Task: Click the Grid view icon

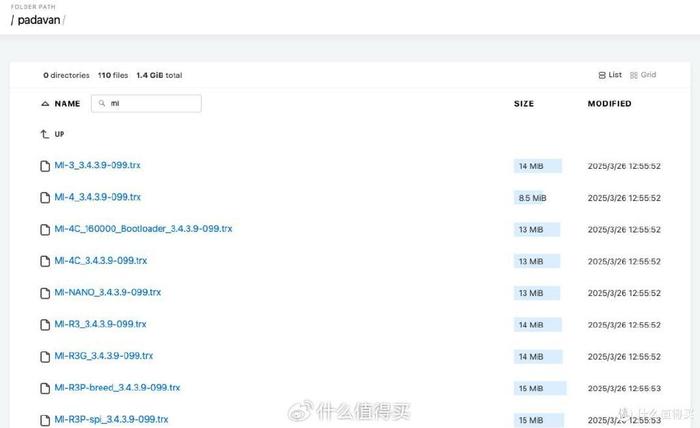Action: coord(633,75)
